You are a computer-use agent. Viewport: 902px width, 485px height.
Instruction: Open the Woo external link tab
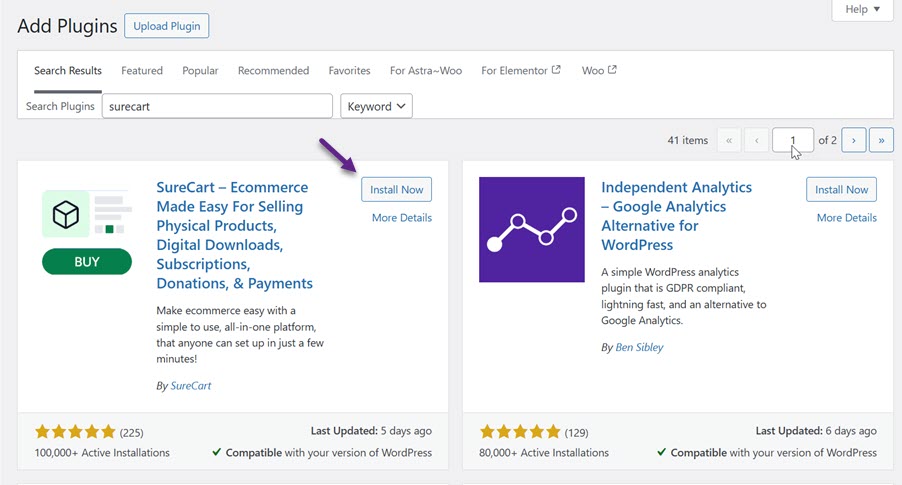point(599,71)
